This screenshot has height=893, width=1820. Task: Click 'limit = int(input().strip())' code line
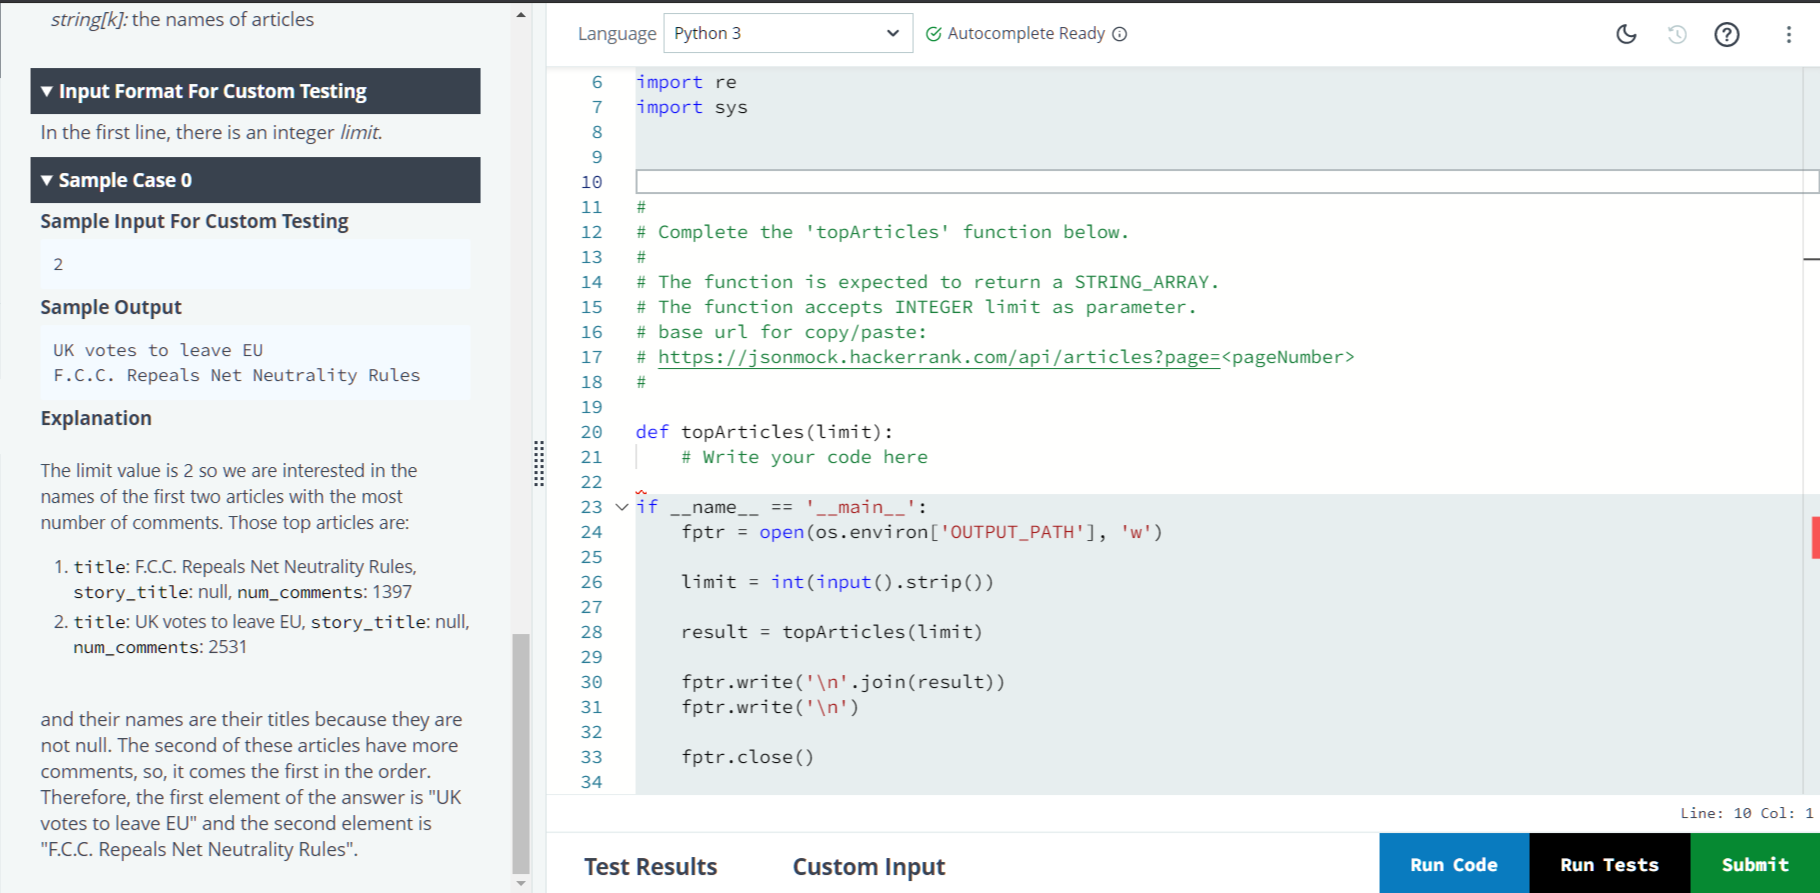(838, 582)
